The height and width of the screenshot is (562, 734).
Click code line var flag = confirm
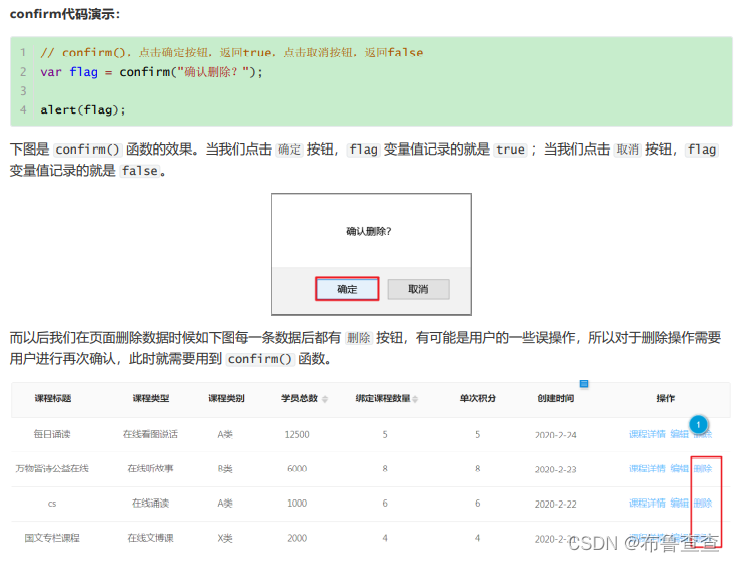click(151, 72)
